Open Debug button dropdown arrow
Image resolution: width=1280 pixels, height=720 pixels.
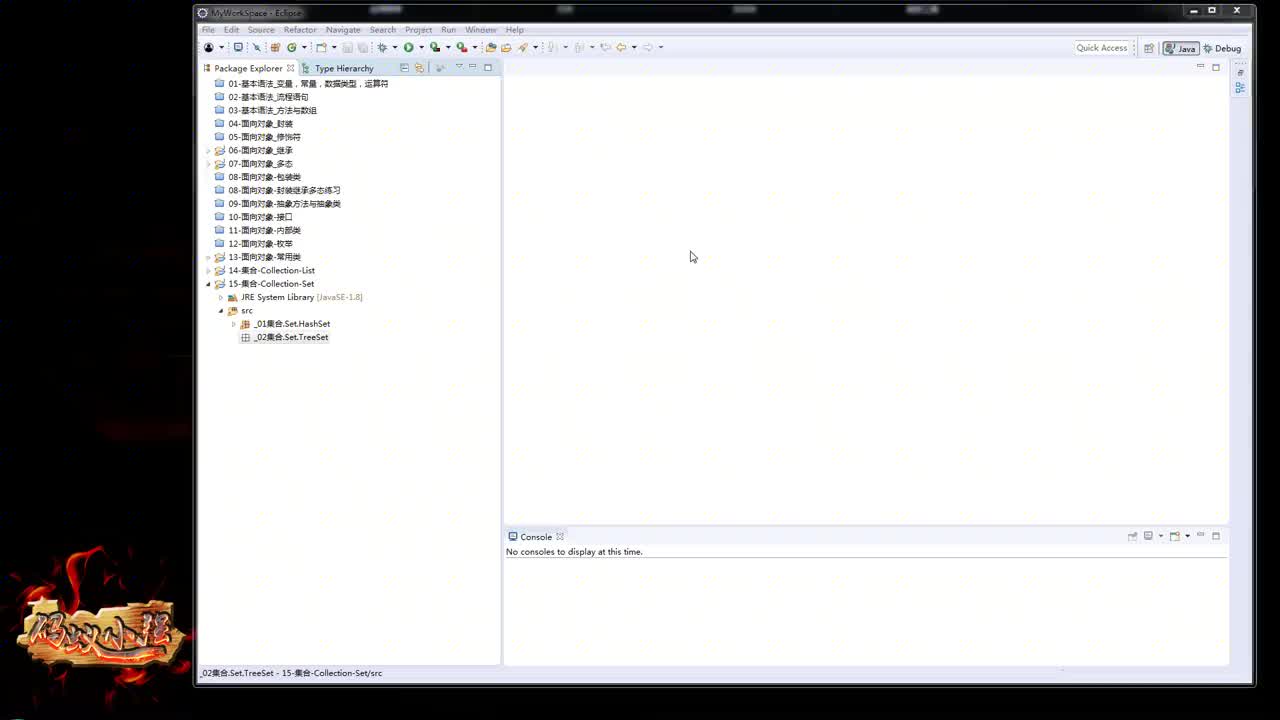coord(395,47)
